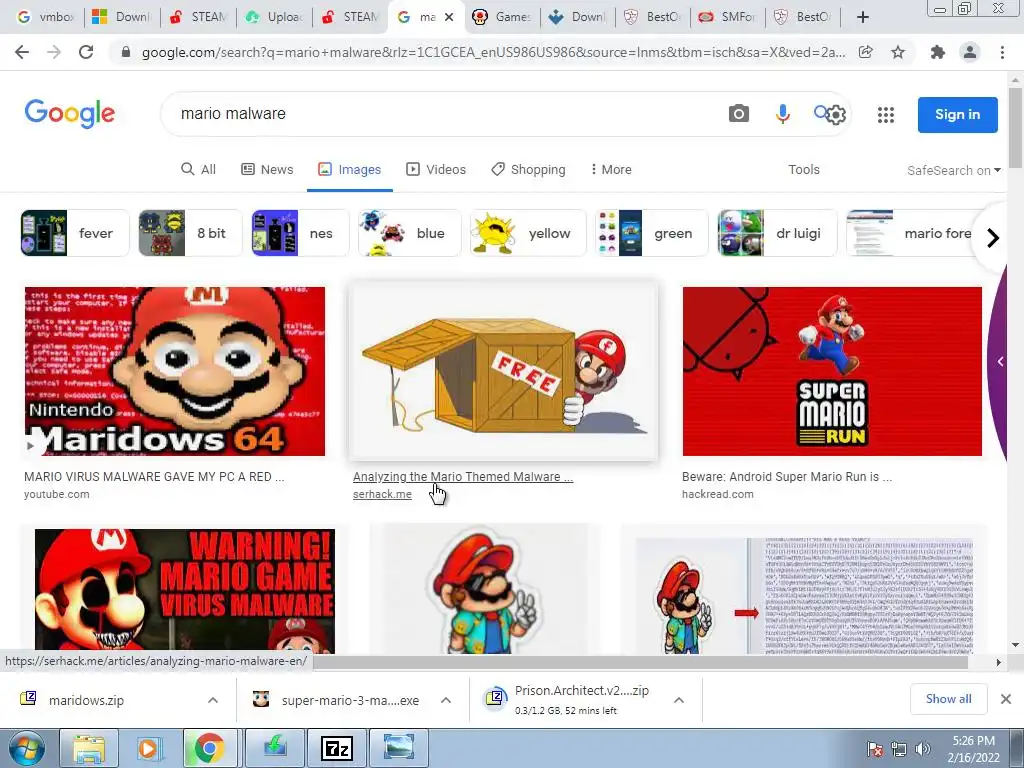Start voice search with the microphone icon
Image resolution: width=1024 pixels, height=768 pixels.
(x=782, y=114)
